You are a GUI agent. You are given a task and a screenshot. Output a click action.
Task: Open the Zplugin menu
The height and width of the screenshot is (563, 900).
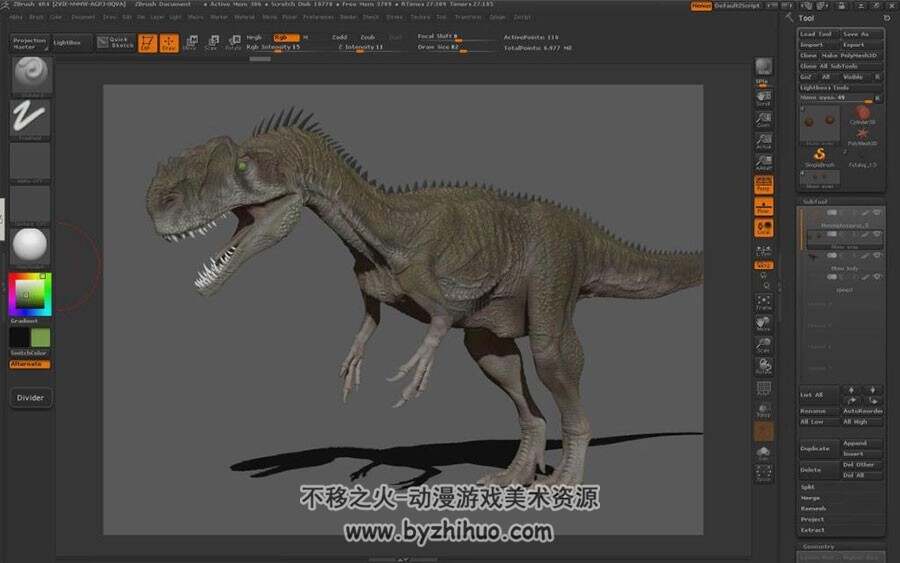click(x=498, y=17)
